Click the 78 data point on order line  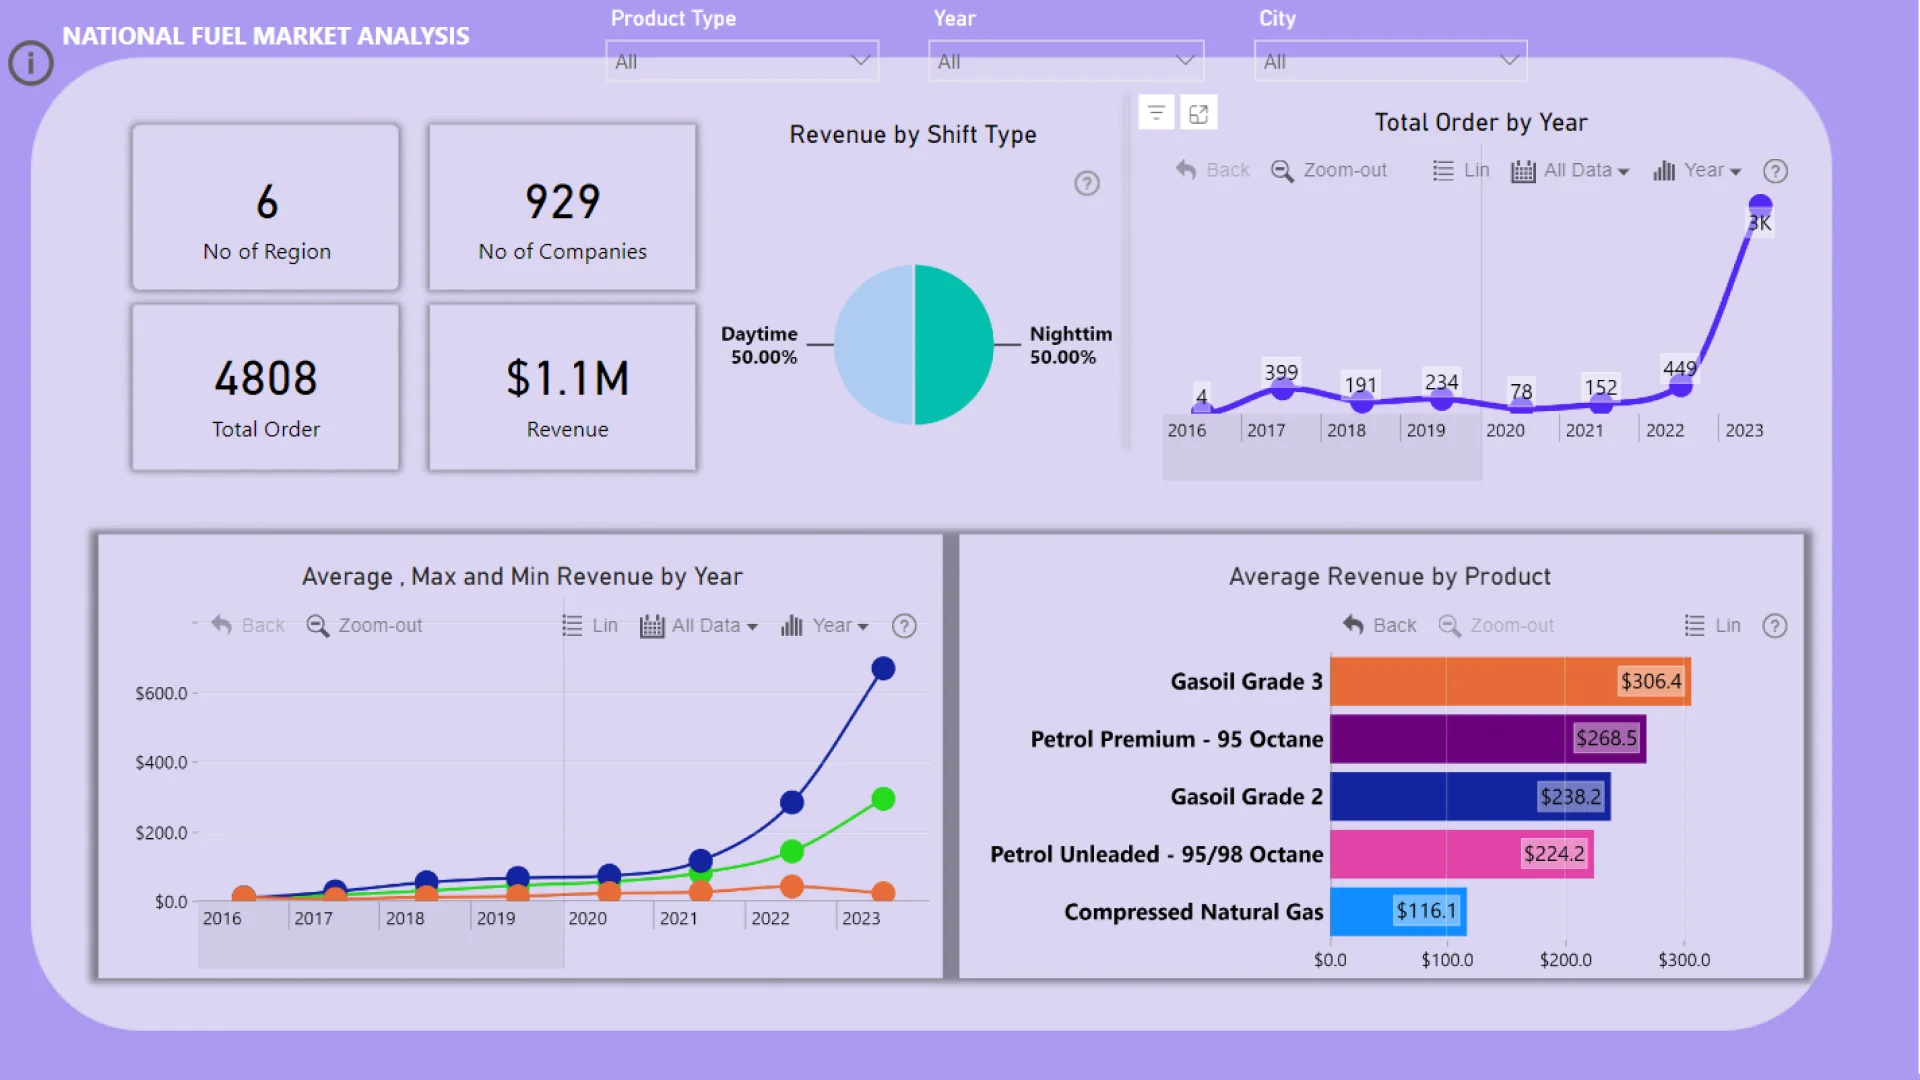(1521, 406)
